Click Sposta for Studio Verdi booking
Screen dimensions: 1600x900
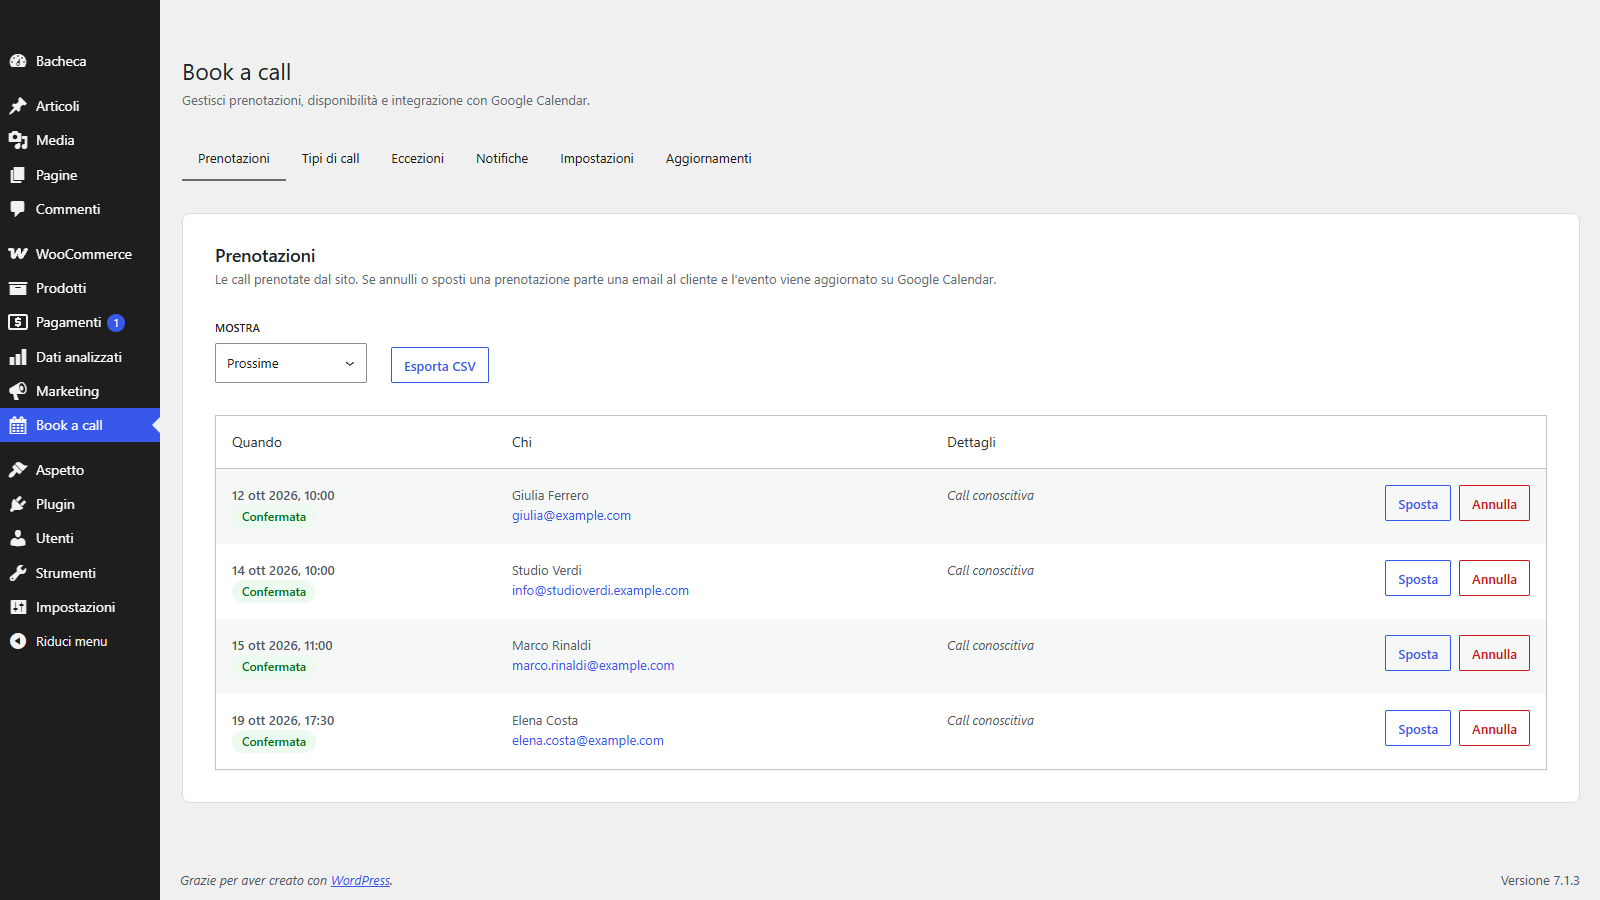1418,578
